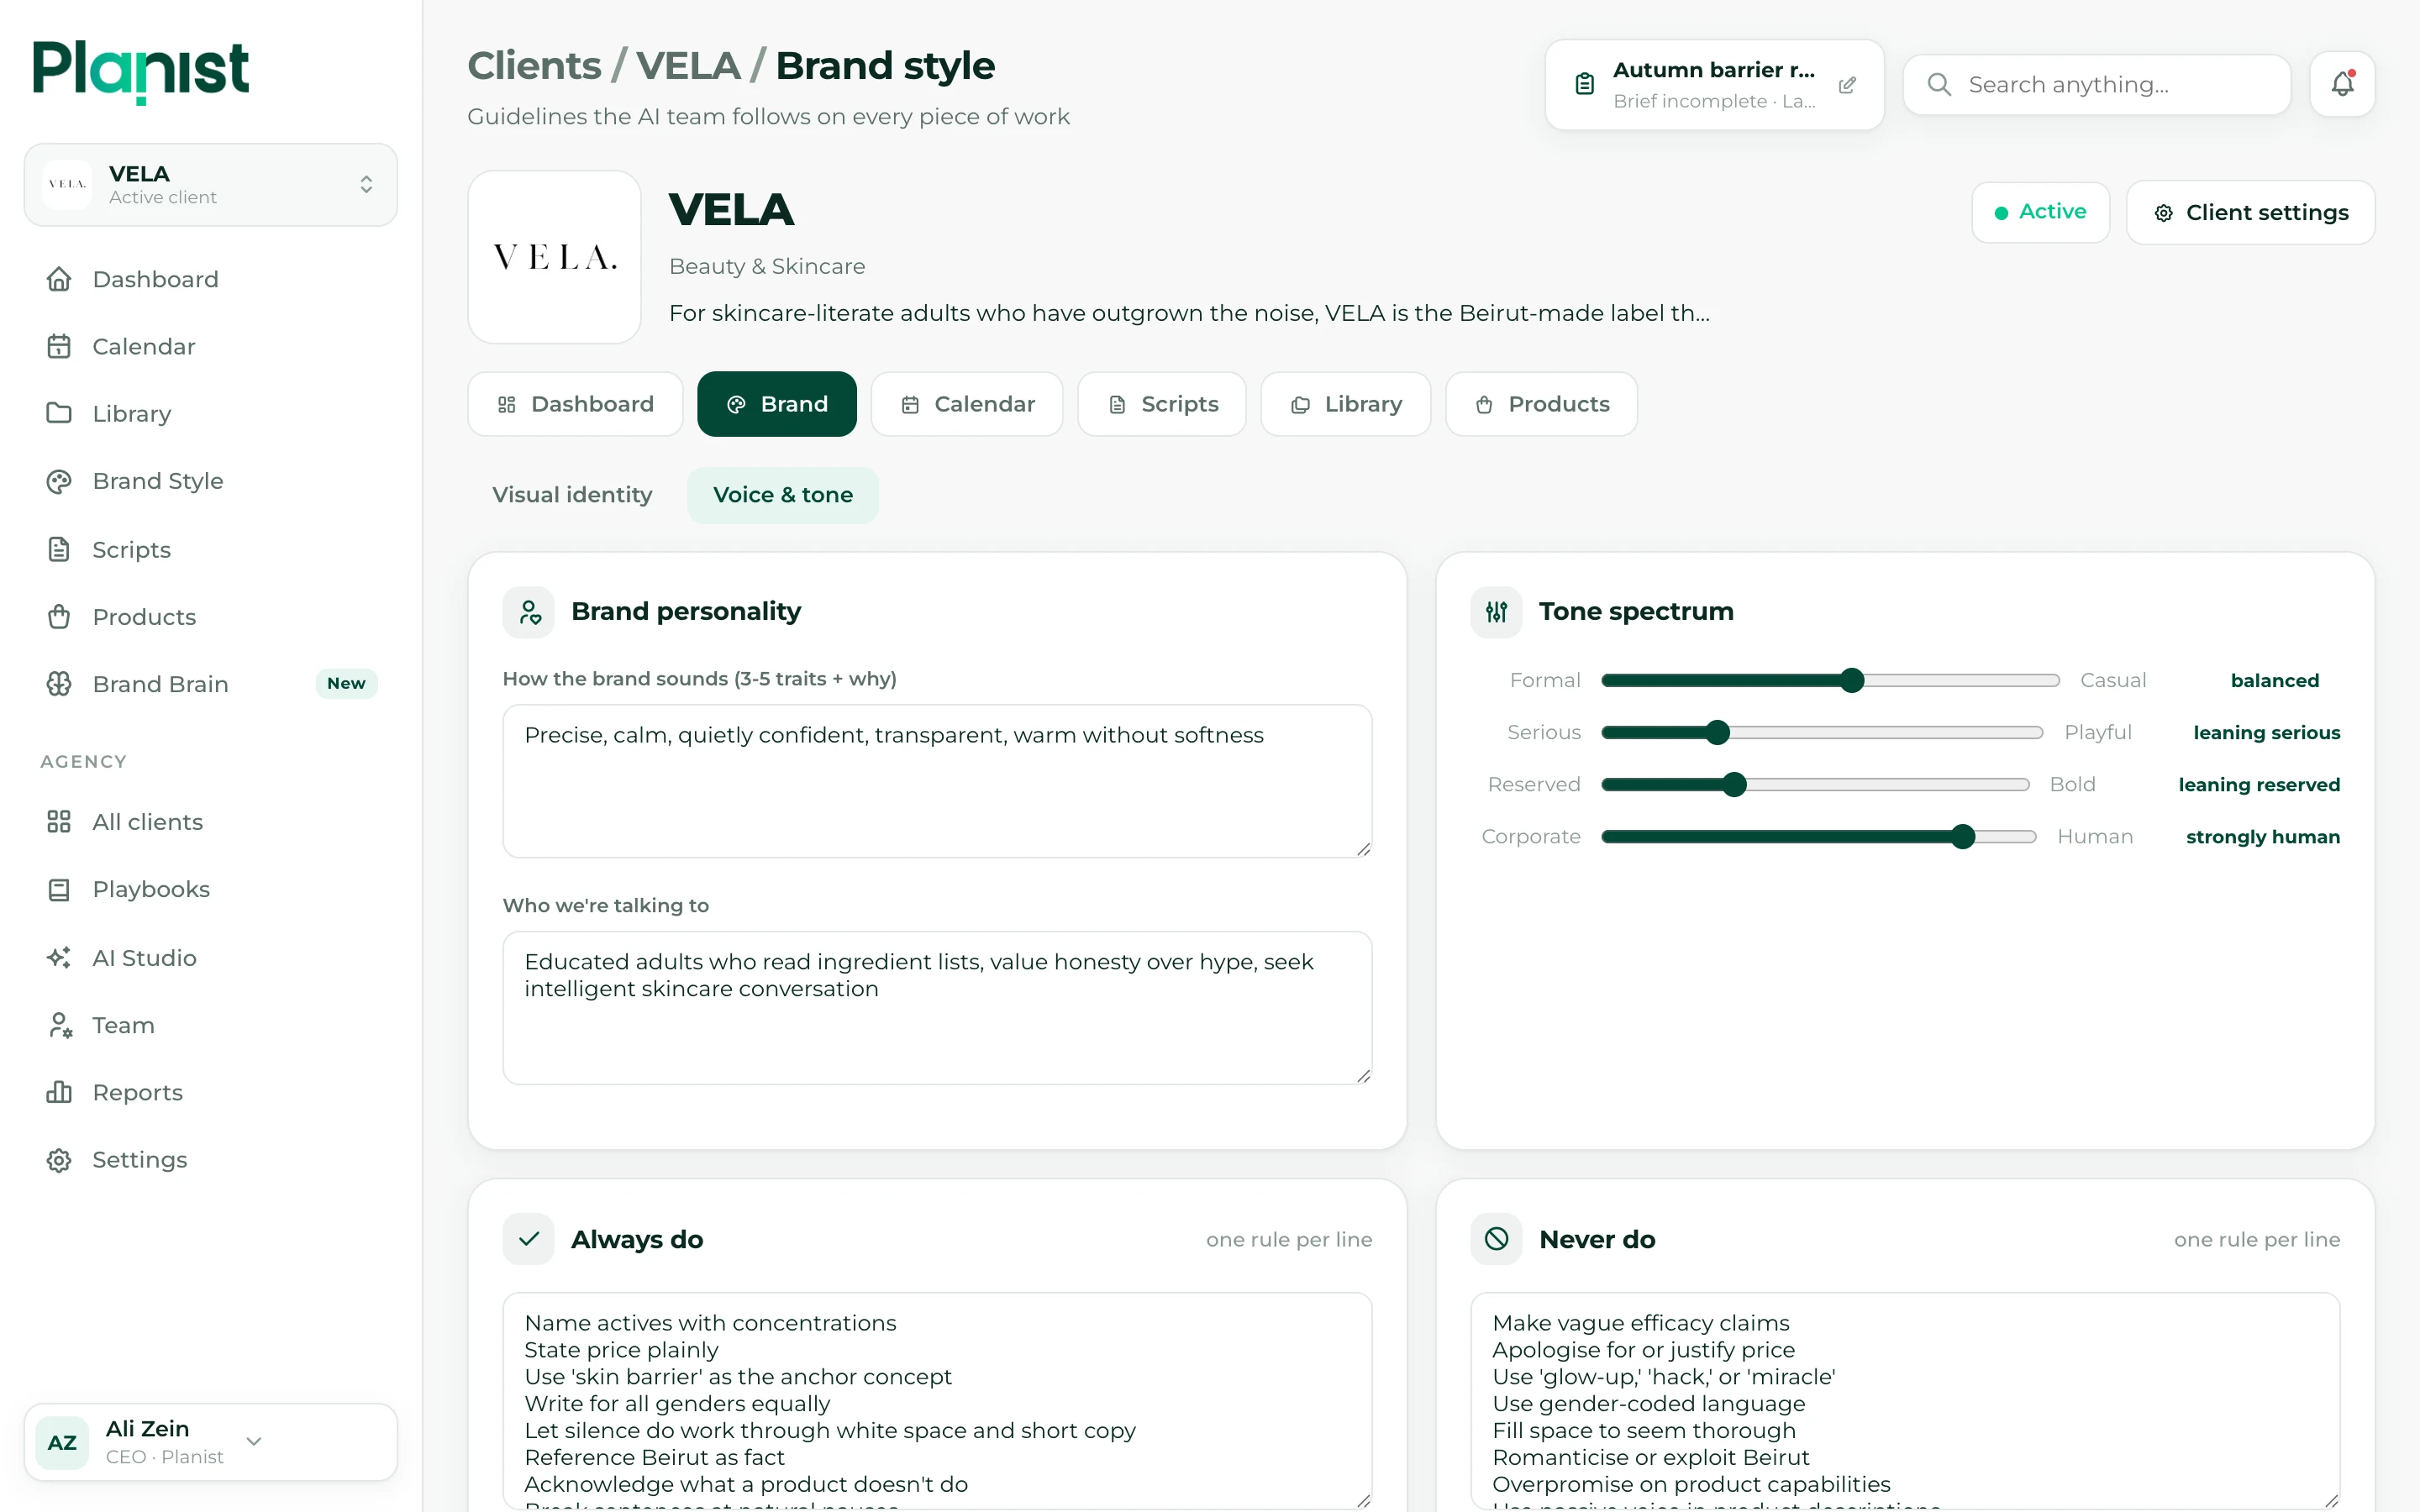This screenshot has height=1512, width=2420.
Task: Open the client Products tab
Action: pyautogui.click(x=1541, y=404)
